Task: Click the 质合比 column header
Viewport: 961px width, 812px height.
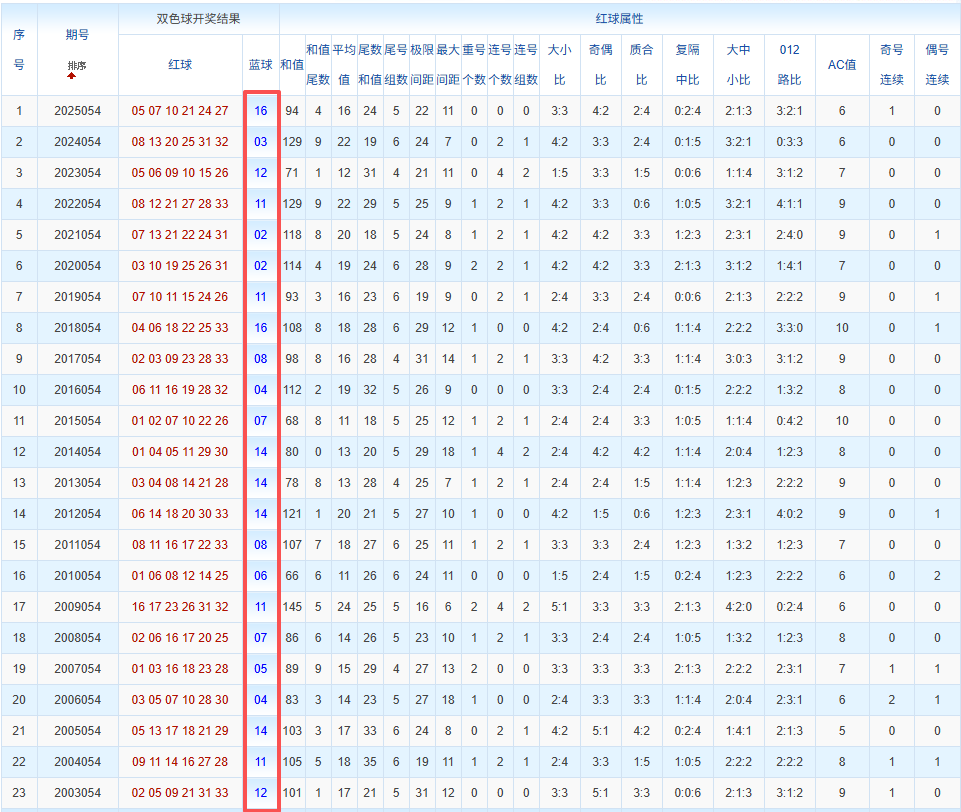Action: point(642,65)
